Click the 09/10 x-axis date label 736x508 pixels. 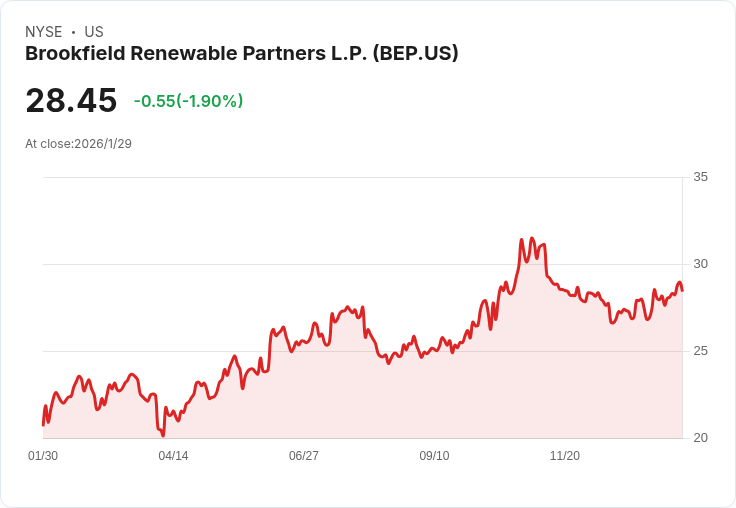click(434, 455)
